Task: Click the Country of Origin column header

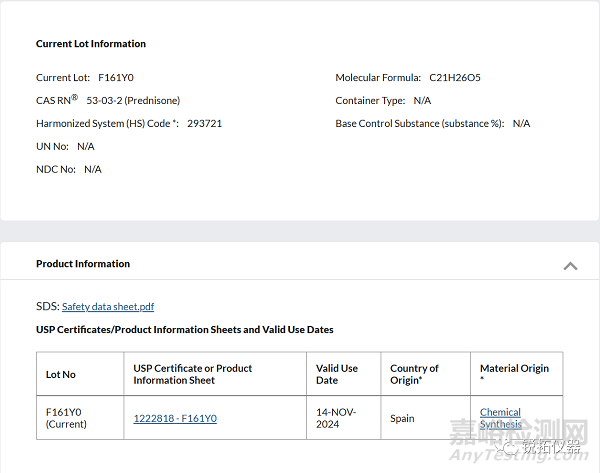Action: pos(414,374)
